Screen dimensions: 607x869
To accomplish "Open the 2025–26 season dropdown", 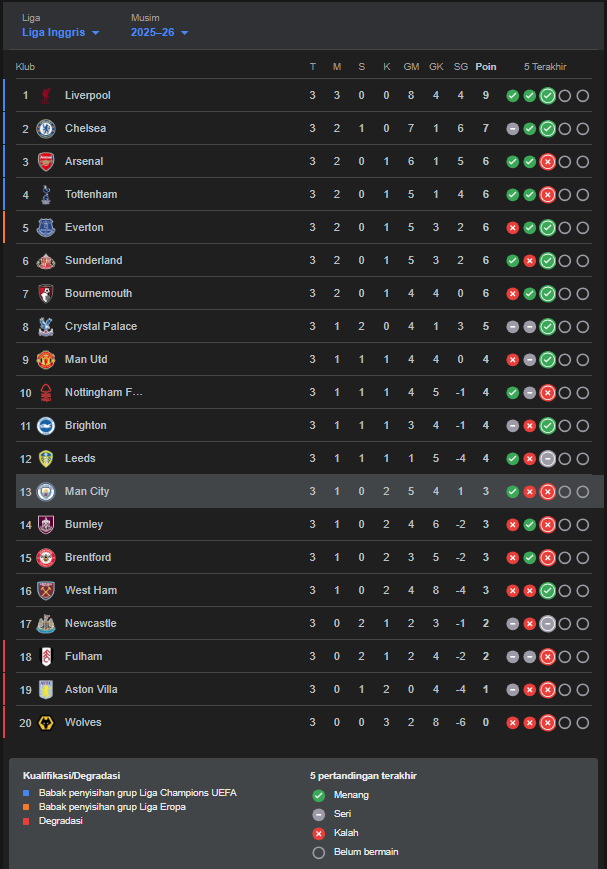I will pyautogui.click(x=159, y=32).
